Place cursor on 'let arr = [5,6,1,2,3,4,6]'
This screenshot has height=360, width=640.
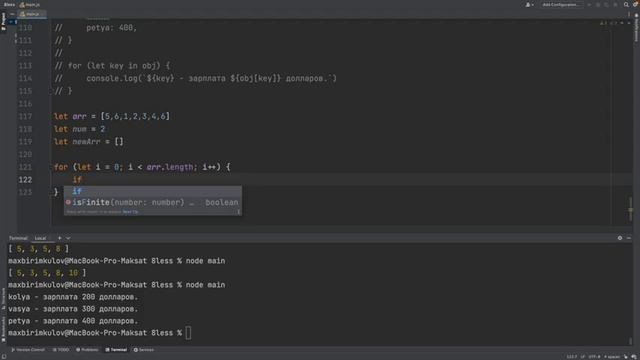click(112, 116)
